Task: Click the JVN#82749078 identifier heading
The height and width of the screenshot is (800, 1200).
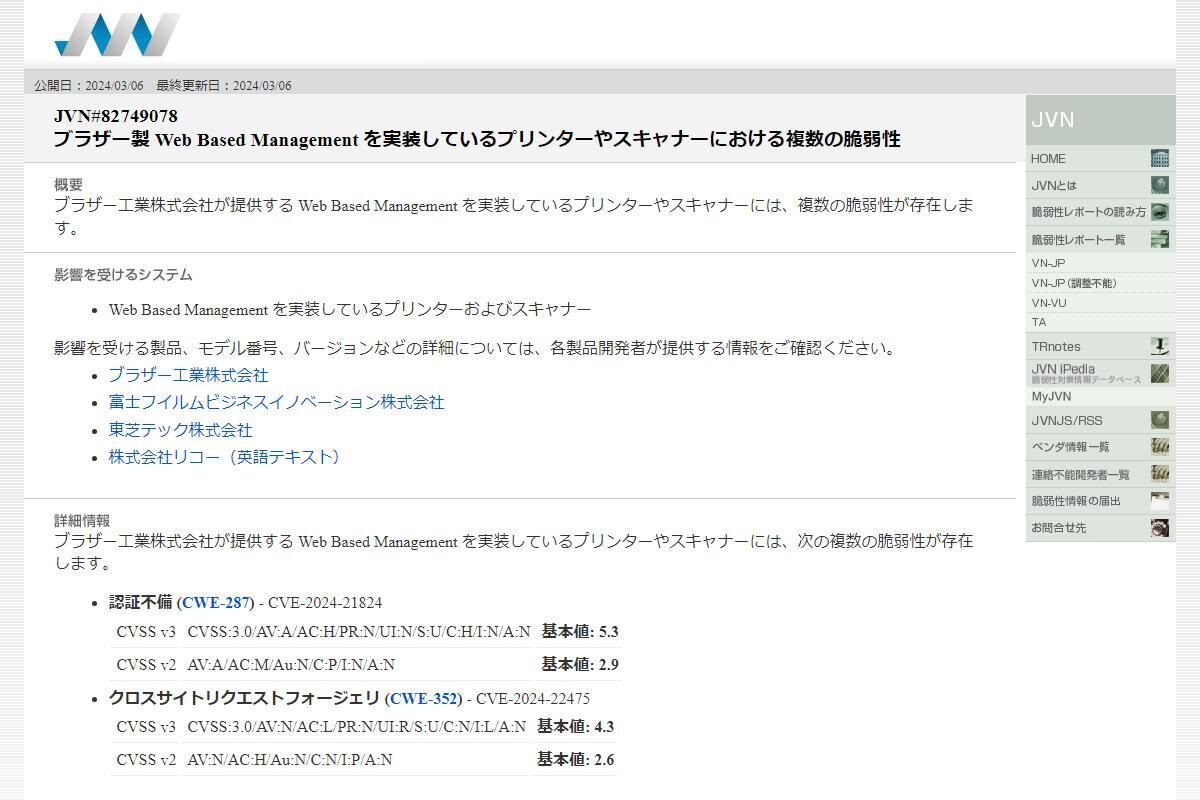Action: (x=116, y=116)
